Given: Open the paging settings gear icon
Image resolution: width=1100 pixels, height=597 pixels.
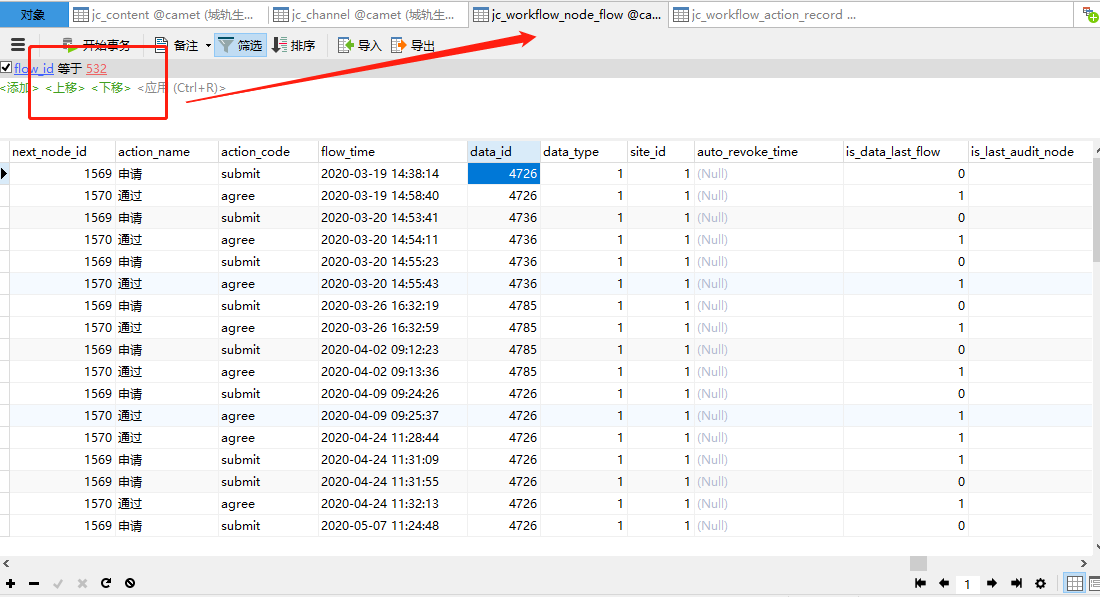Looking at the screenshot, I should pyautogui.click(x=1040, y=583).
